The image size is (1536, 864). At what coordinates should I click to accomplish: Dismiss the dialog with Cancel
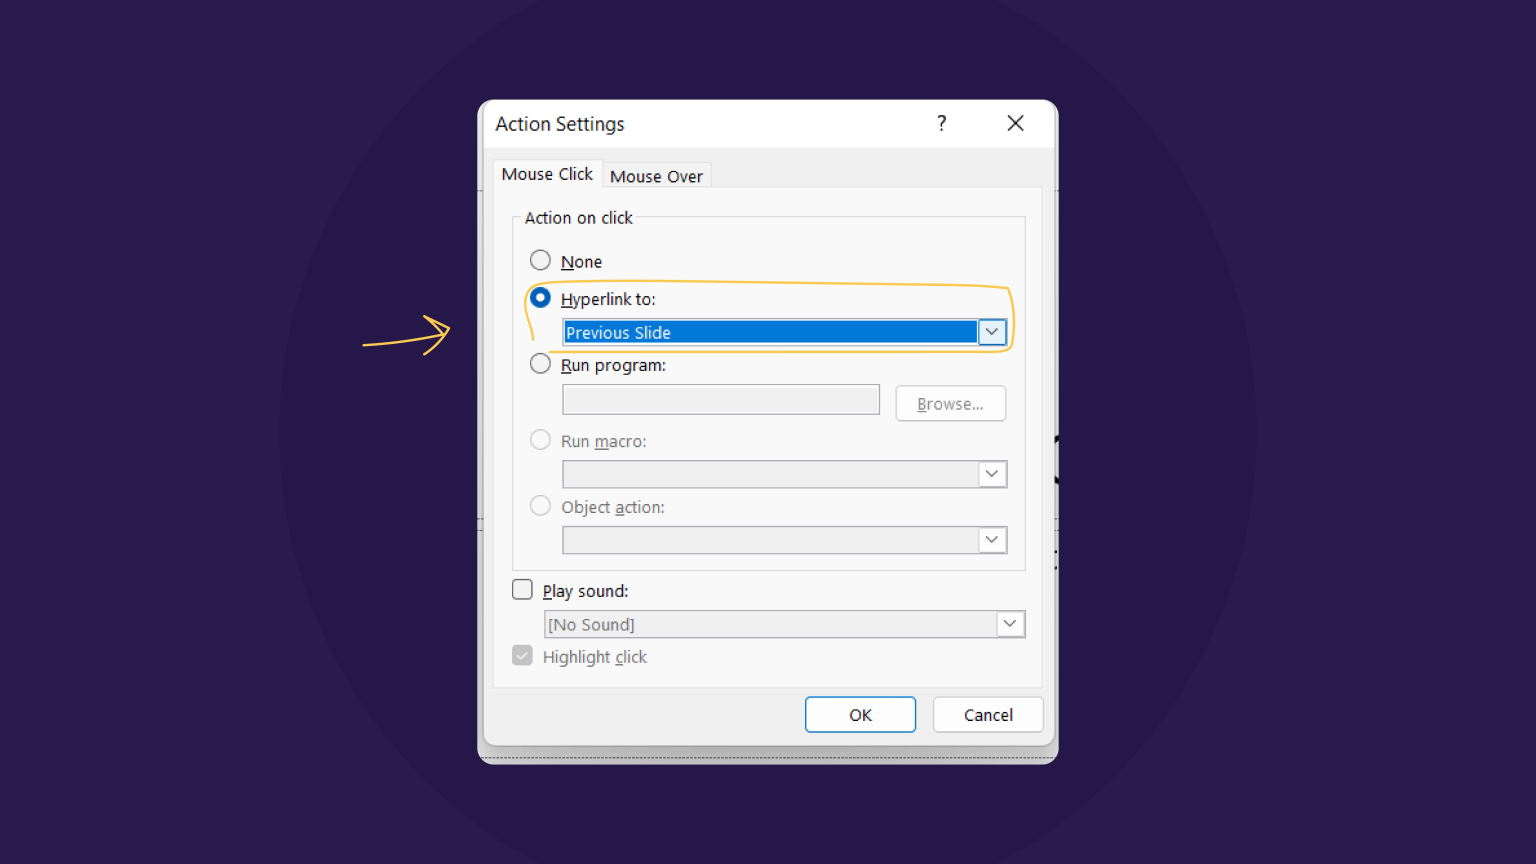point(987,714)
